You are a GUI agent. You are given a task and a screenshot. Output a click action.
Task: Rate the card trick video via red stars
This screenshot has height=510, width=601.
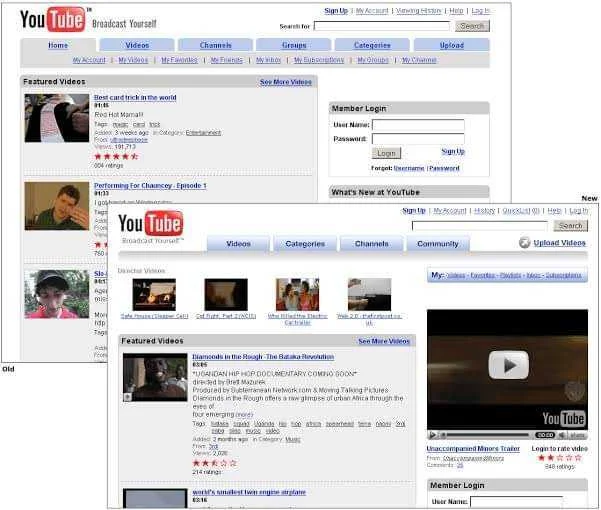[x=116, y=156]
